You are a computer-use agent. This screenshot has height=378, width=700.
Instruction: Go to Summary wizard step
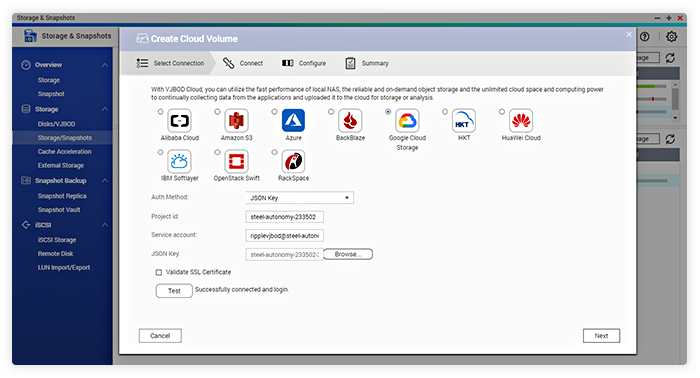click(x=367, y=63)
